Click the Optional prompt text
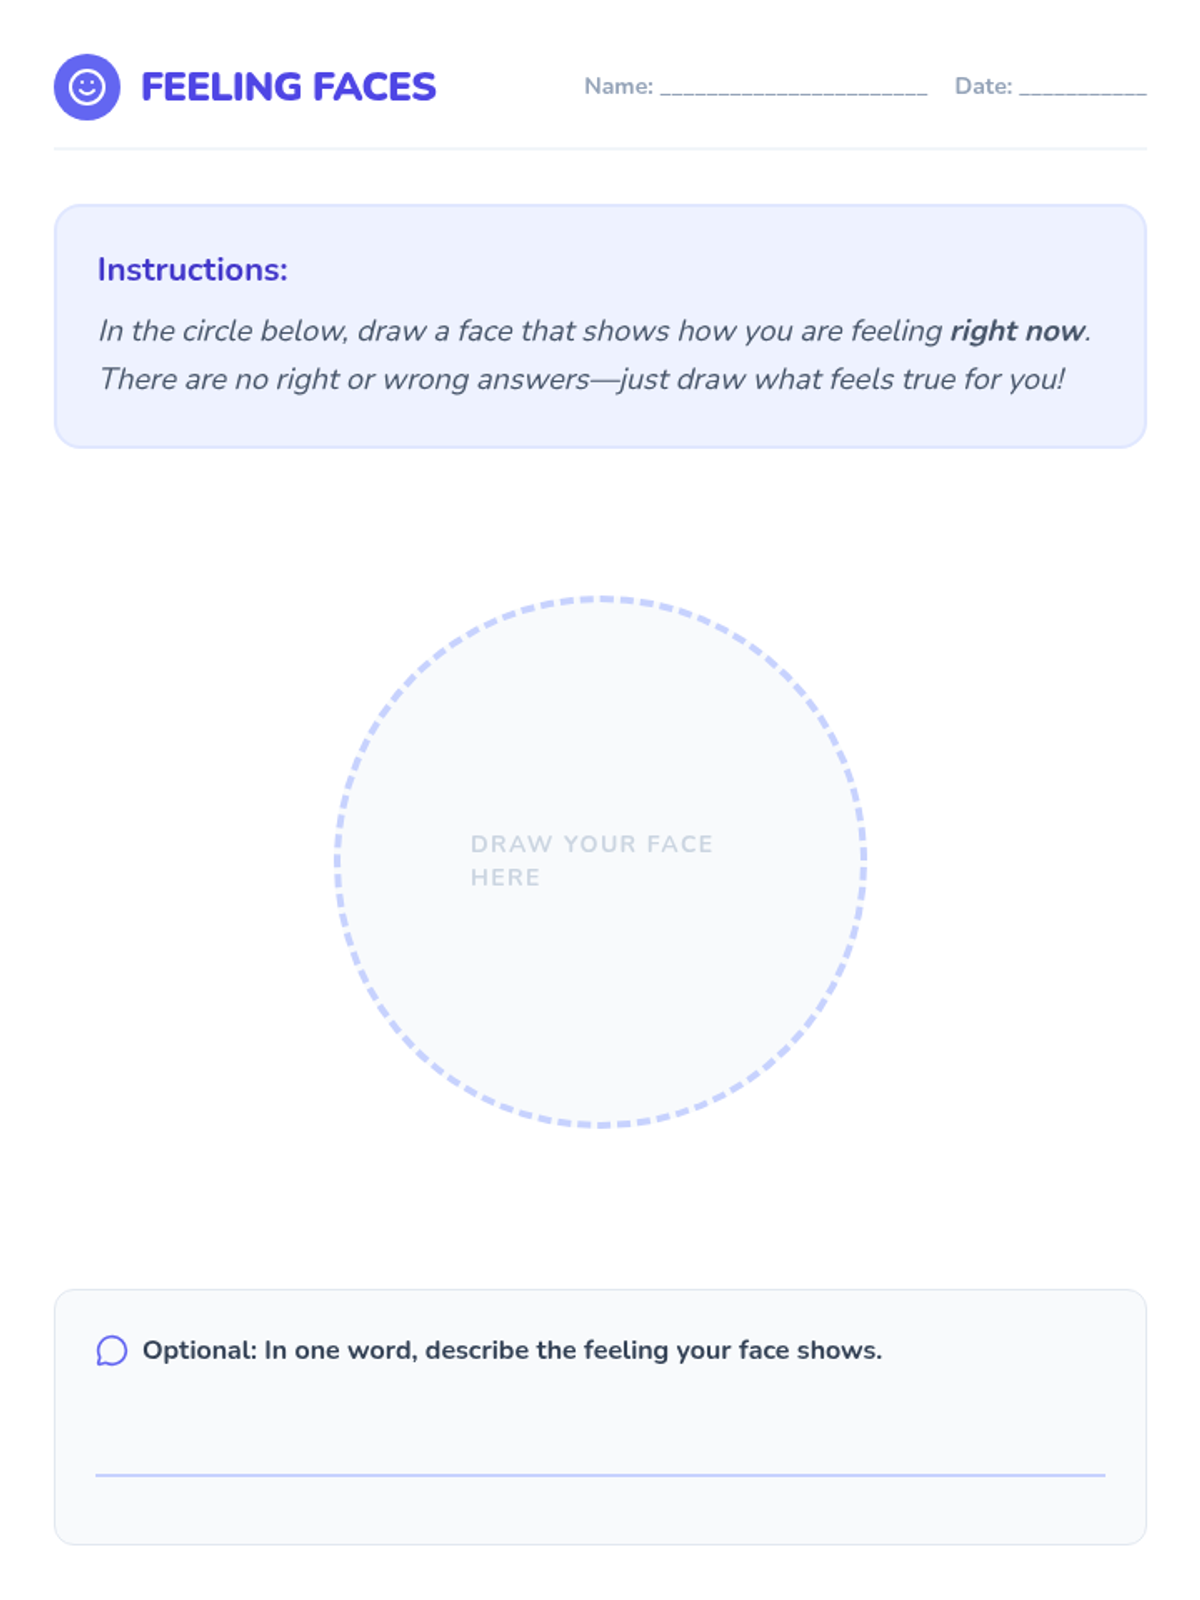The width and height of the screenshot is (1200, 1600). [x=512, y=1351]
